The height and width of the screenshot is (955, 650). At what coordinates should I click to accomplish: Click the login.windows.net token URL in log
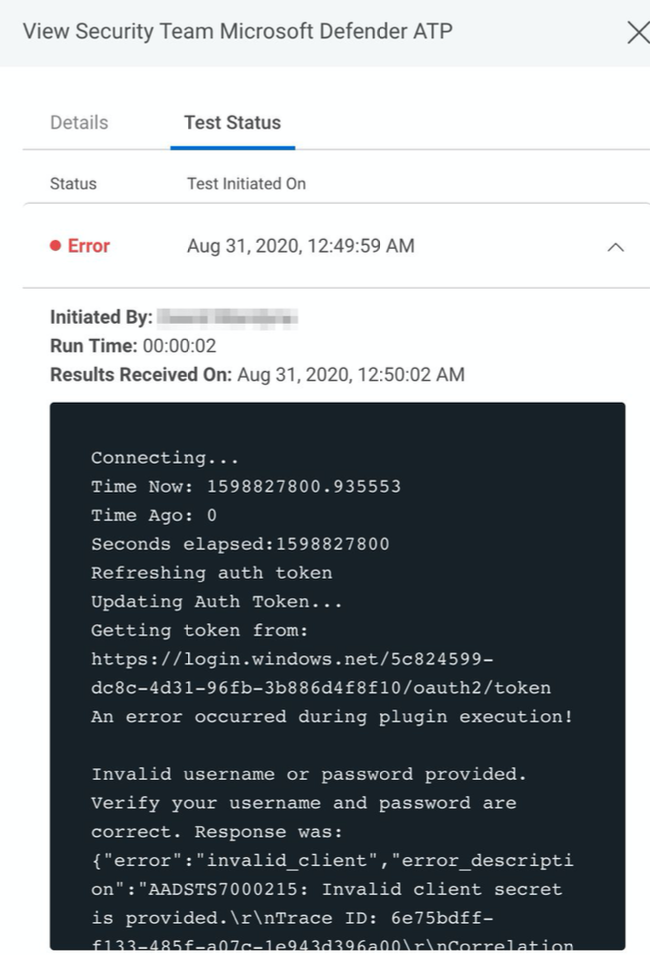[321, 673]
